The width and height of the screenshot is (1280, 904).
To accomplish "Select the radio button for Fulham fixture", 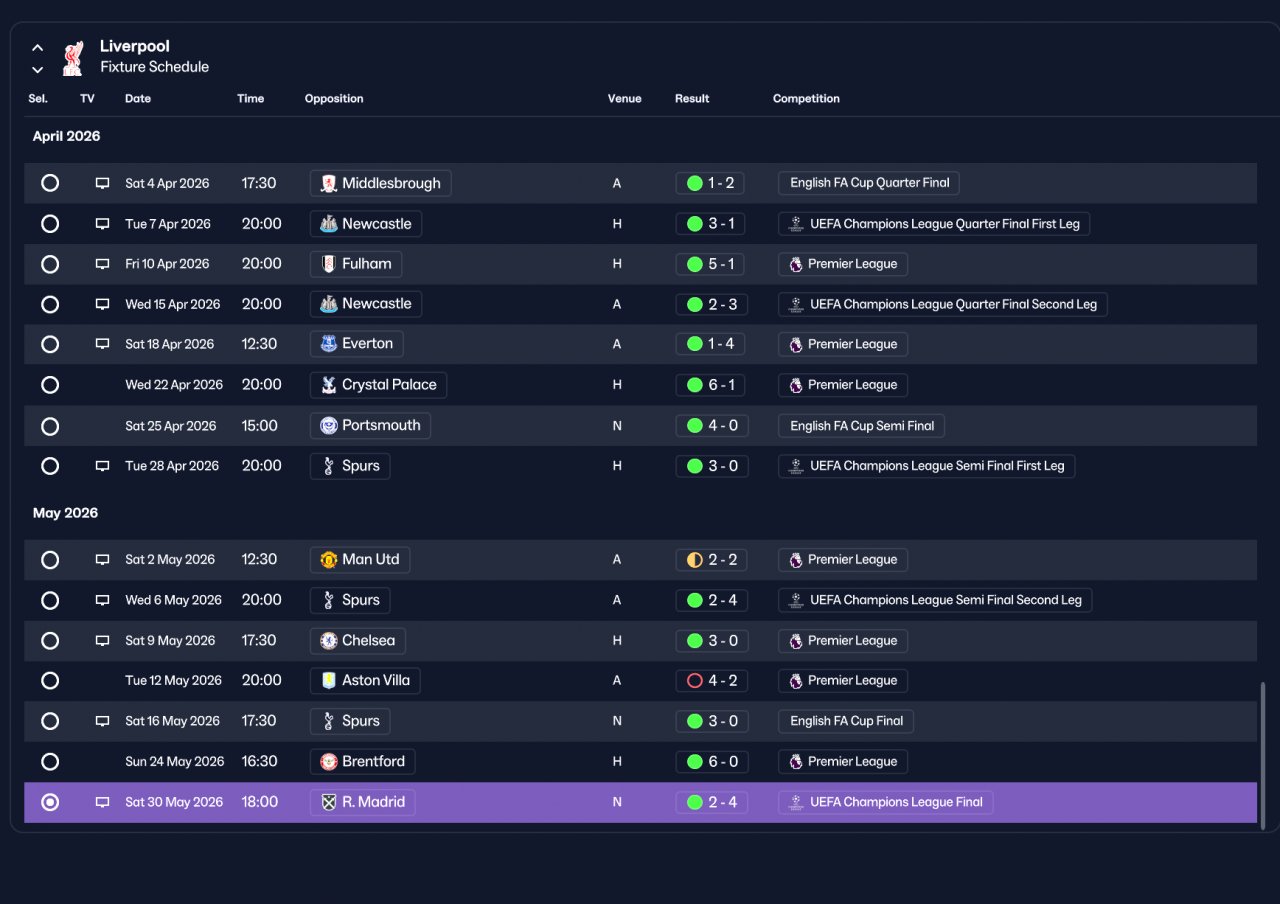I will pyautogui.click(x=50, y=264).
